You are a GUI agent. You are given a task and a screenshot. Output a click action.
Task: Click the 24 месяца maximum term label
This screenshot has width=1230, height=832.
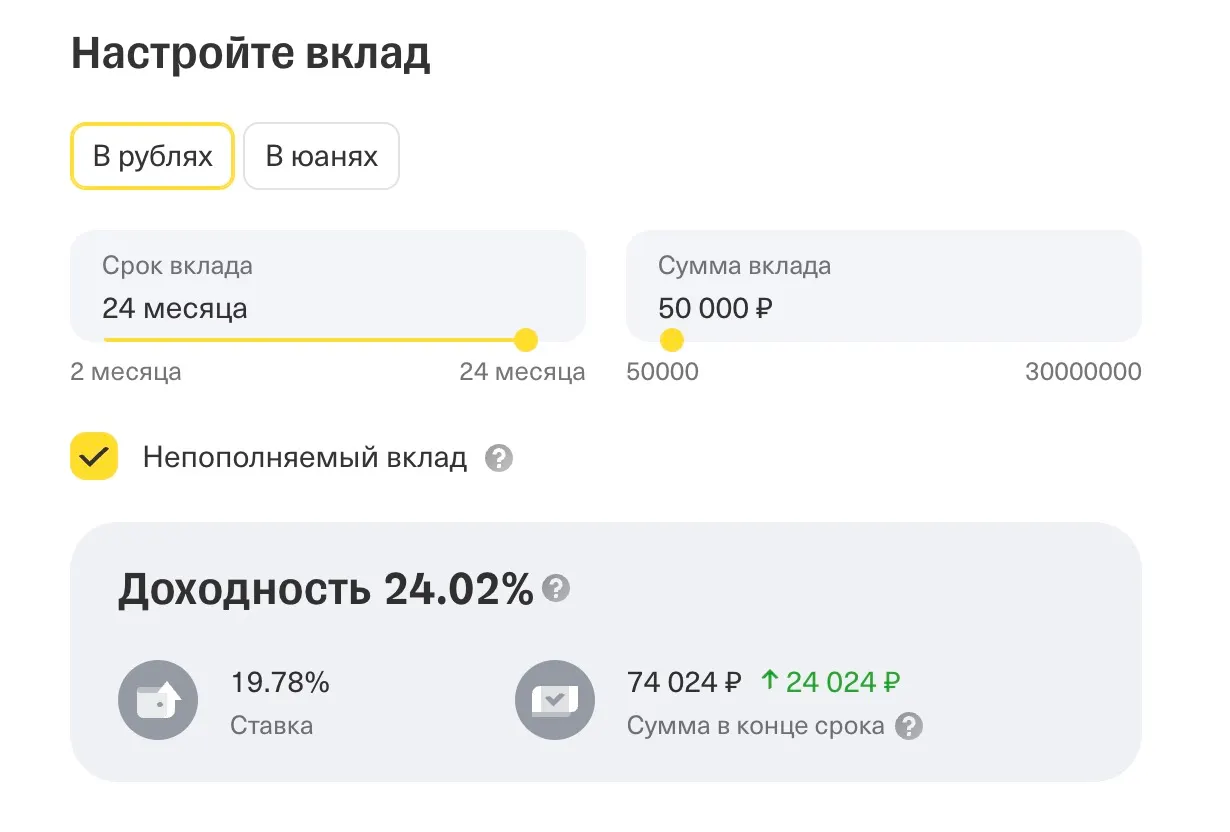[x=522, y=373]
